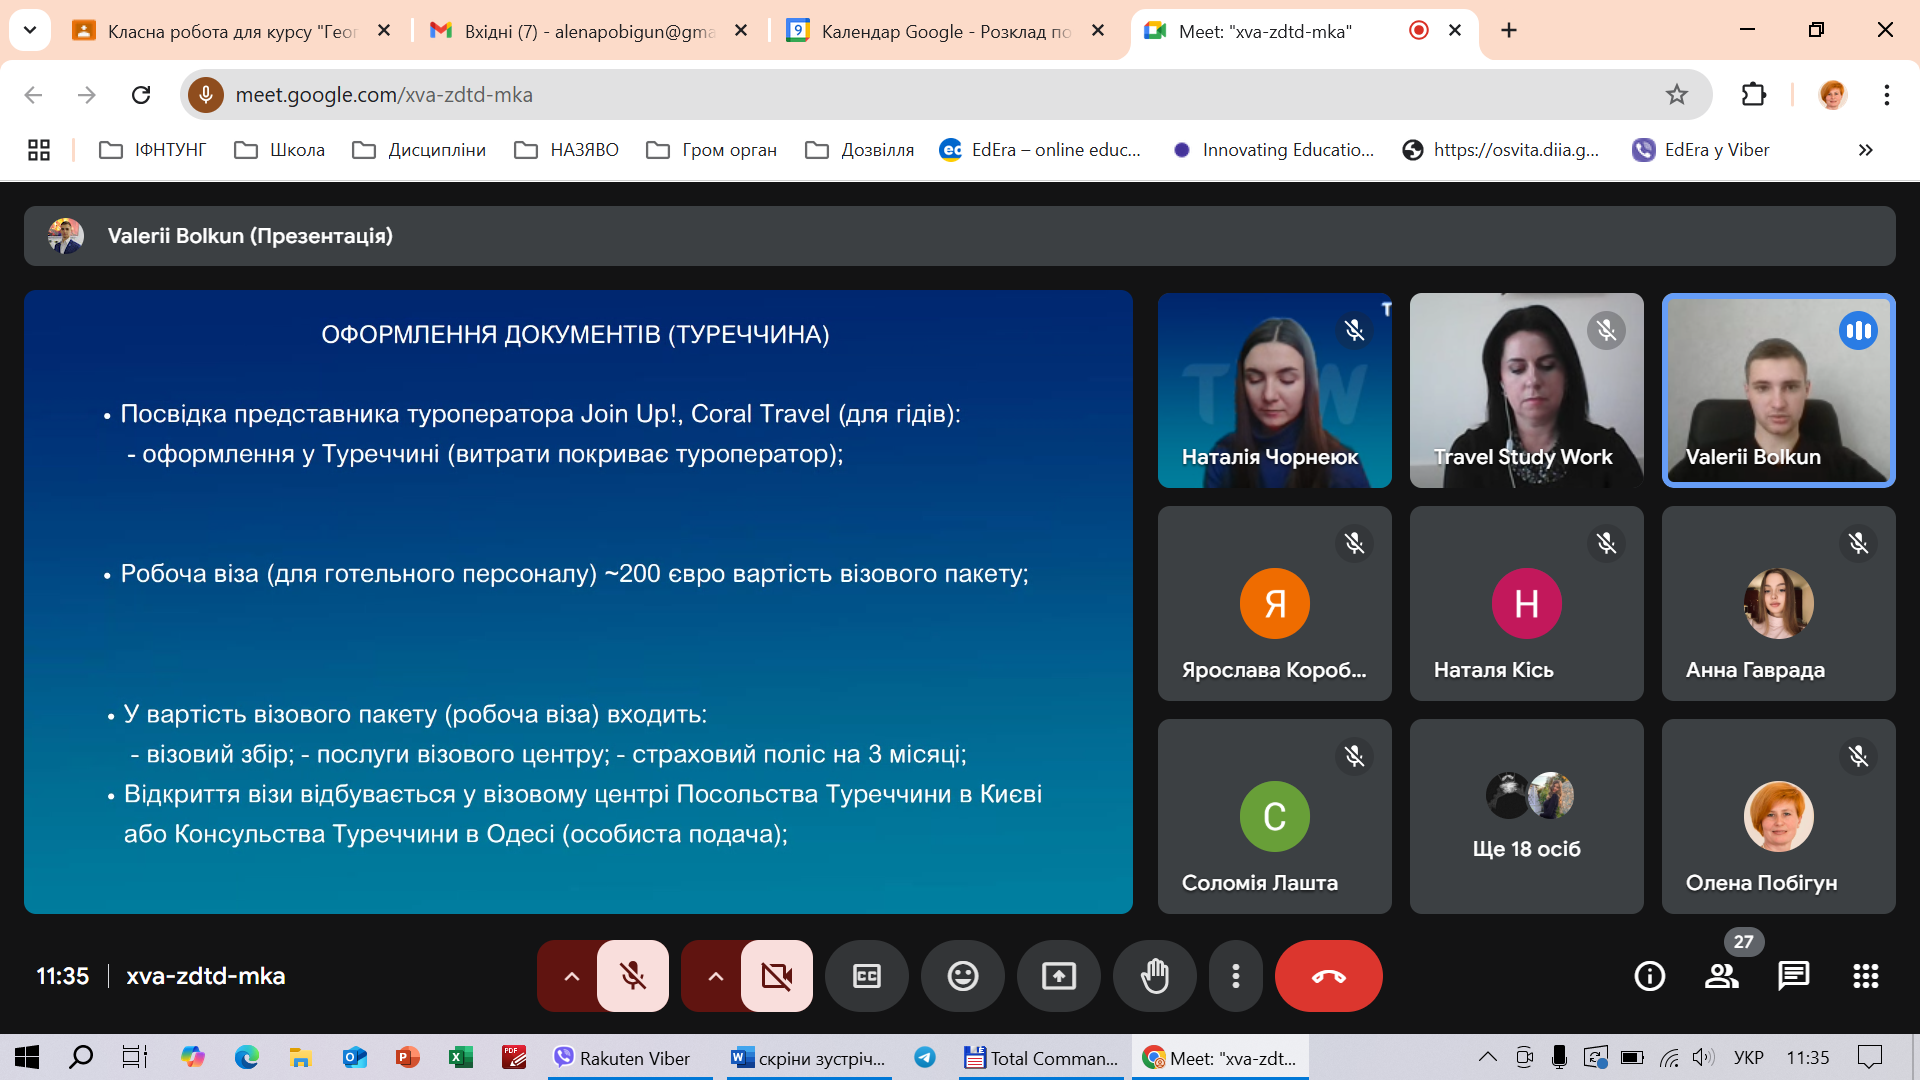The width and height of the screenshot is (1920, 1080).
Task: Unmute the microphone toggle
Action: pyautogui.click(x=632, y=976)
